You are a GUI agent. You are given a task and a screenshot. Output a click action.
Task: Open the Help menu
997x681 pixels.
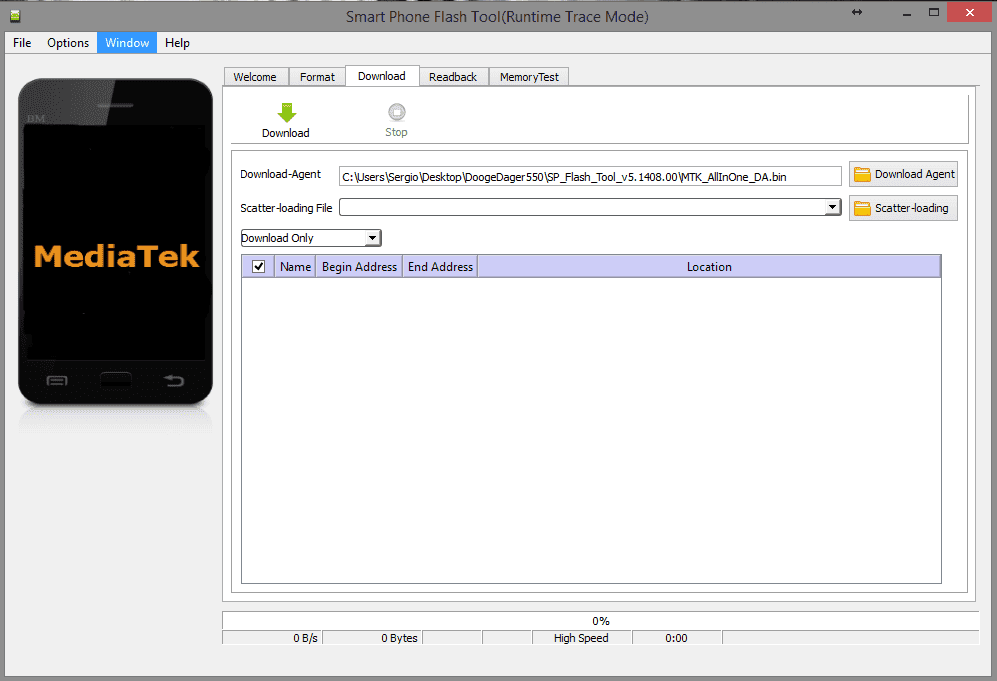pos(177,43)
